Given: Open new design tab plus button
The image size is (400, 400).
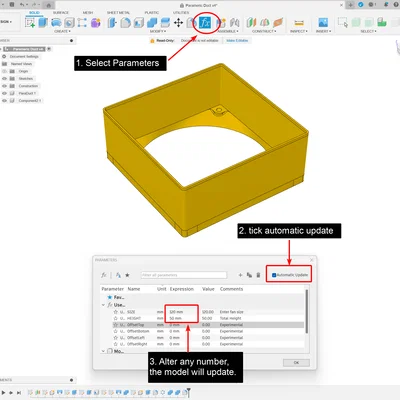Looking at the screenshot, I should point(350,5).
